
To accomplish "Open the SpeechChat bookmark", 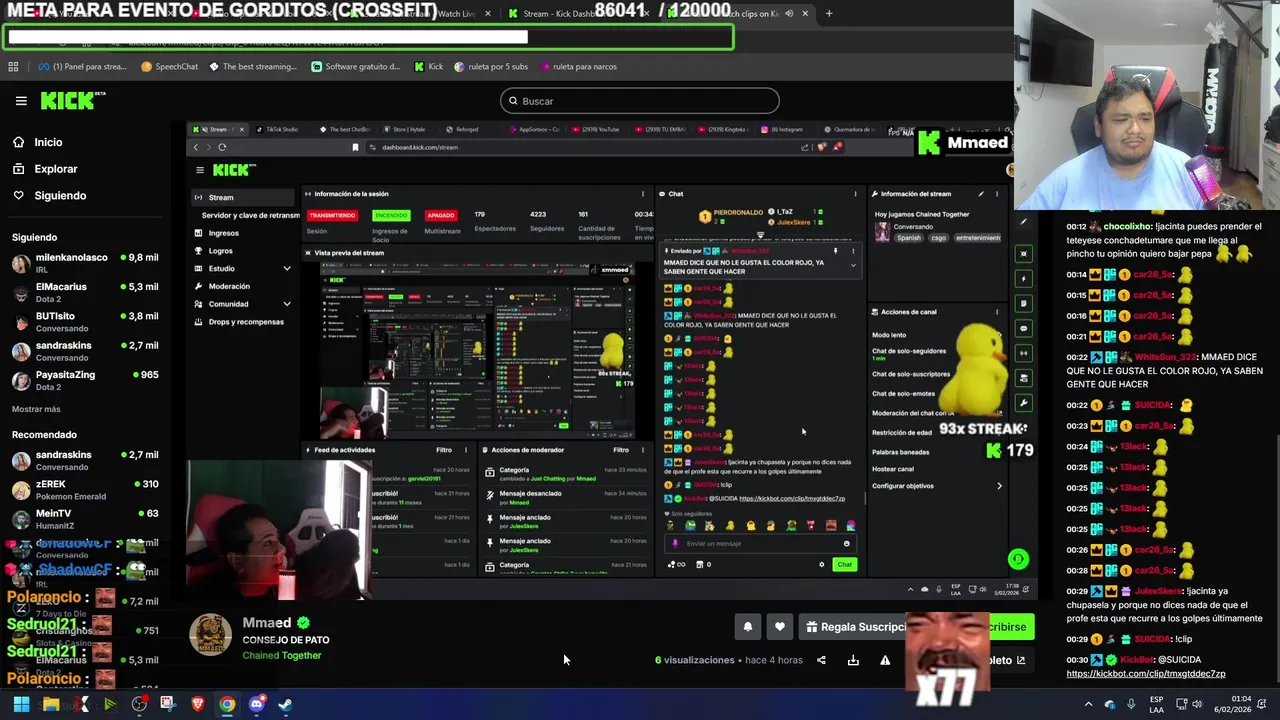I will [170, 67].
